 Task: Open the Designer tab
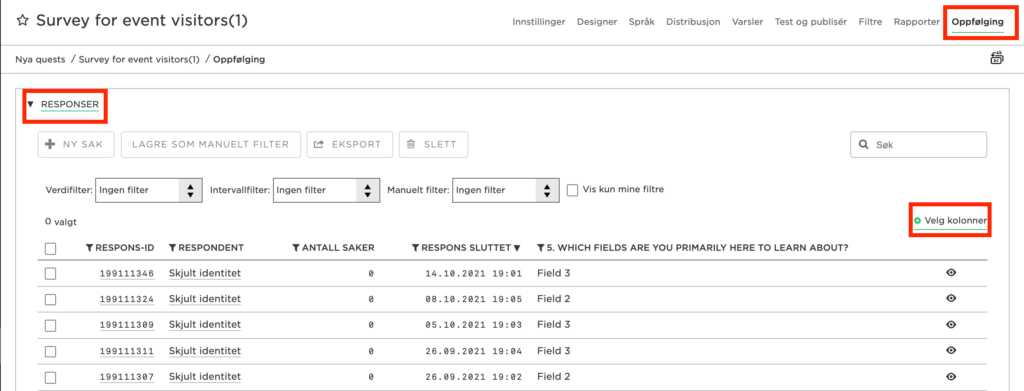[x=597, y=22]
